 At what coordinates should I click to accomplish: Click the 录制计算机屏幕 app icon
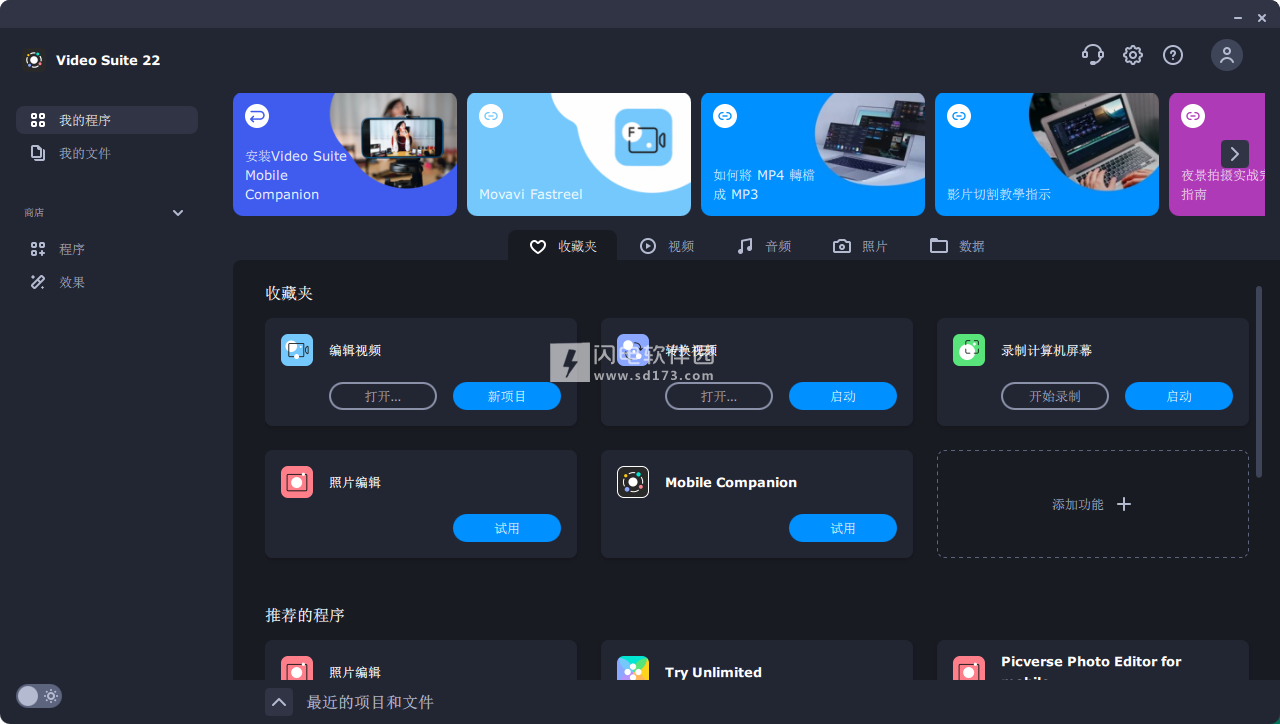(x=969, y=350)
